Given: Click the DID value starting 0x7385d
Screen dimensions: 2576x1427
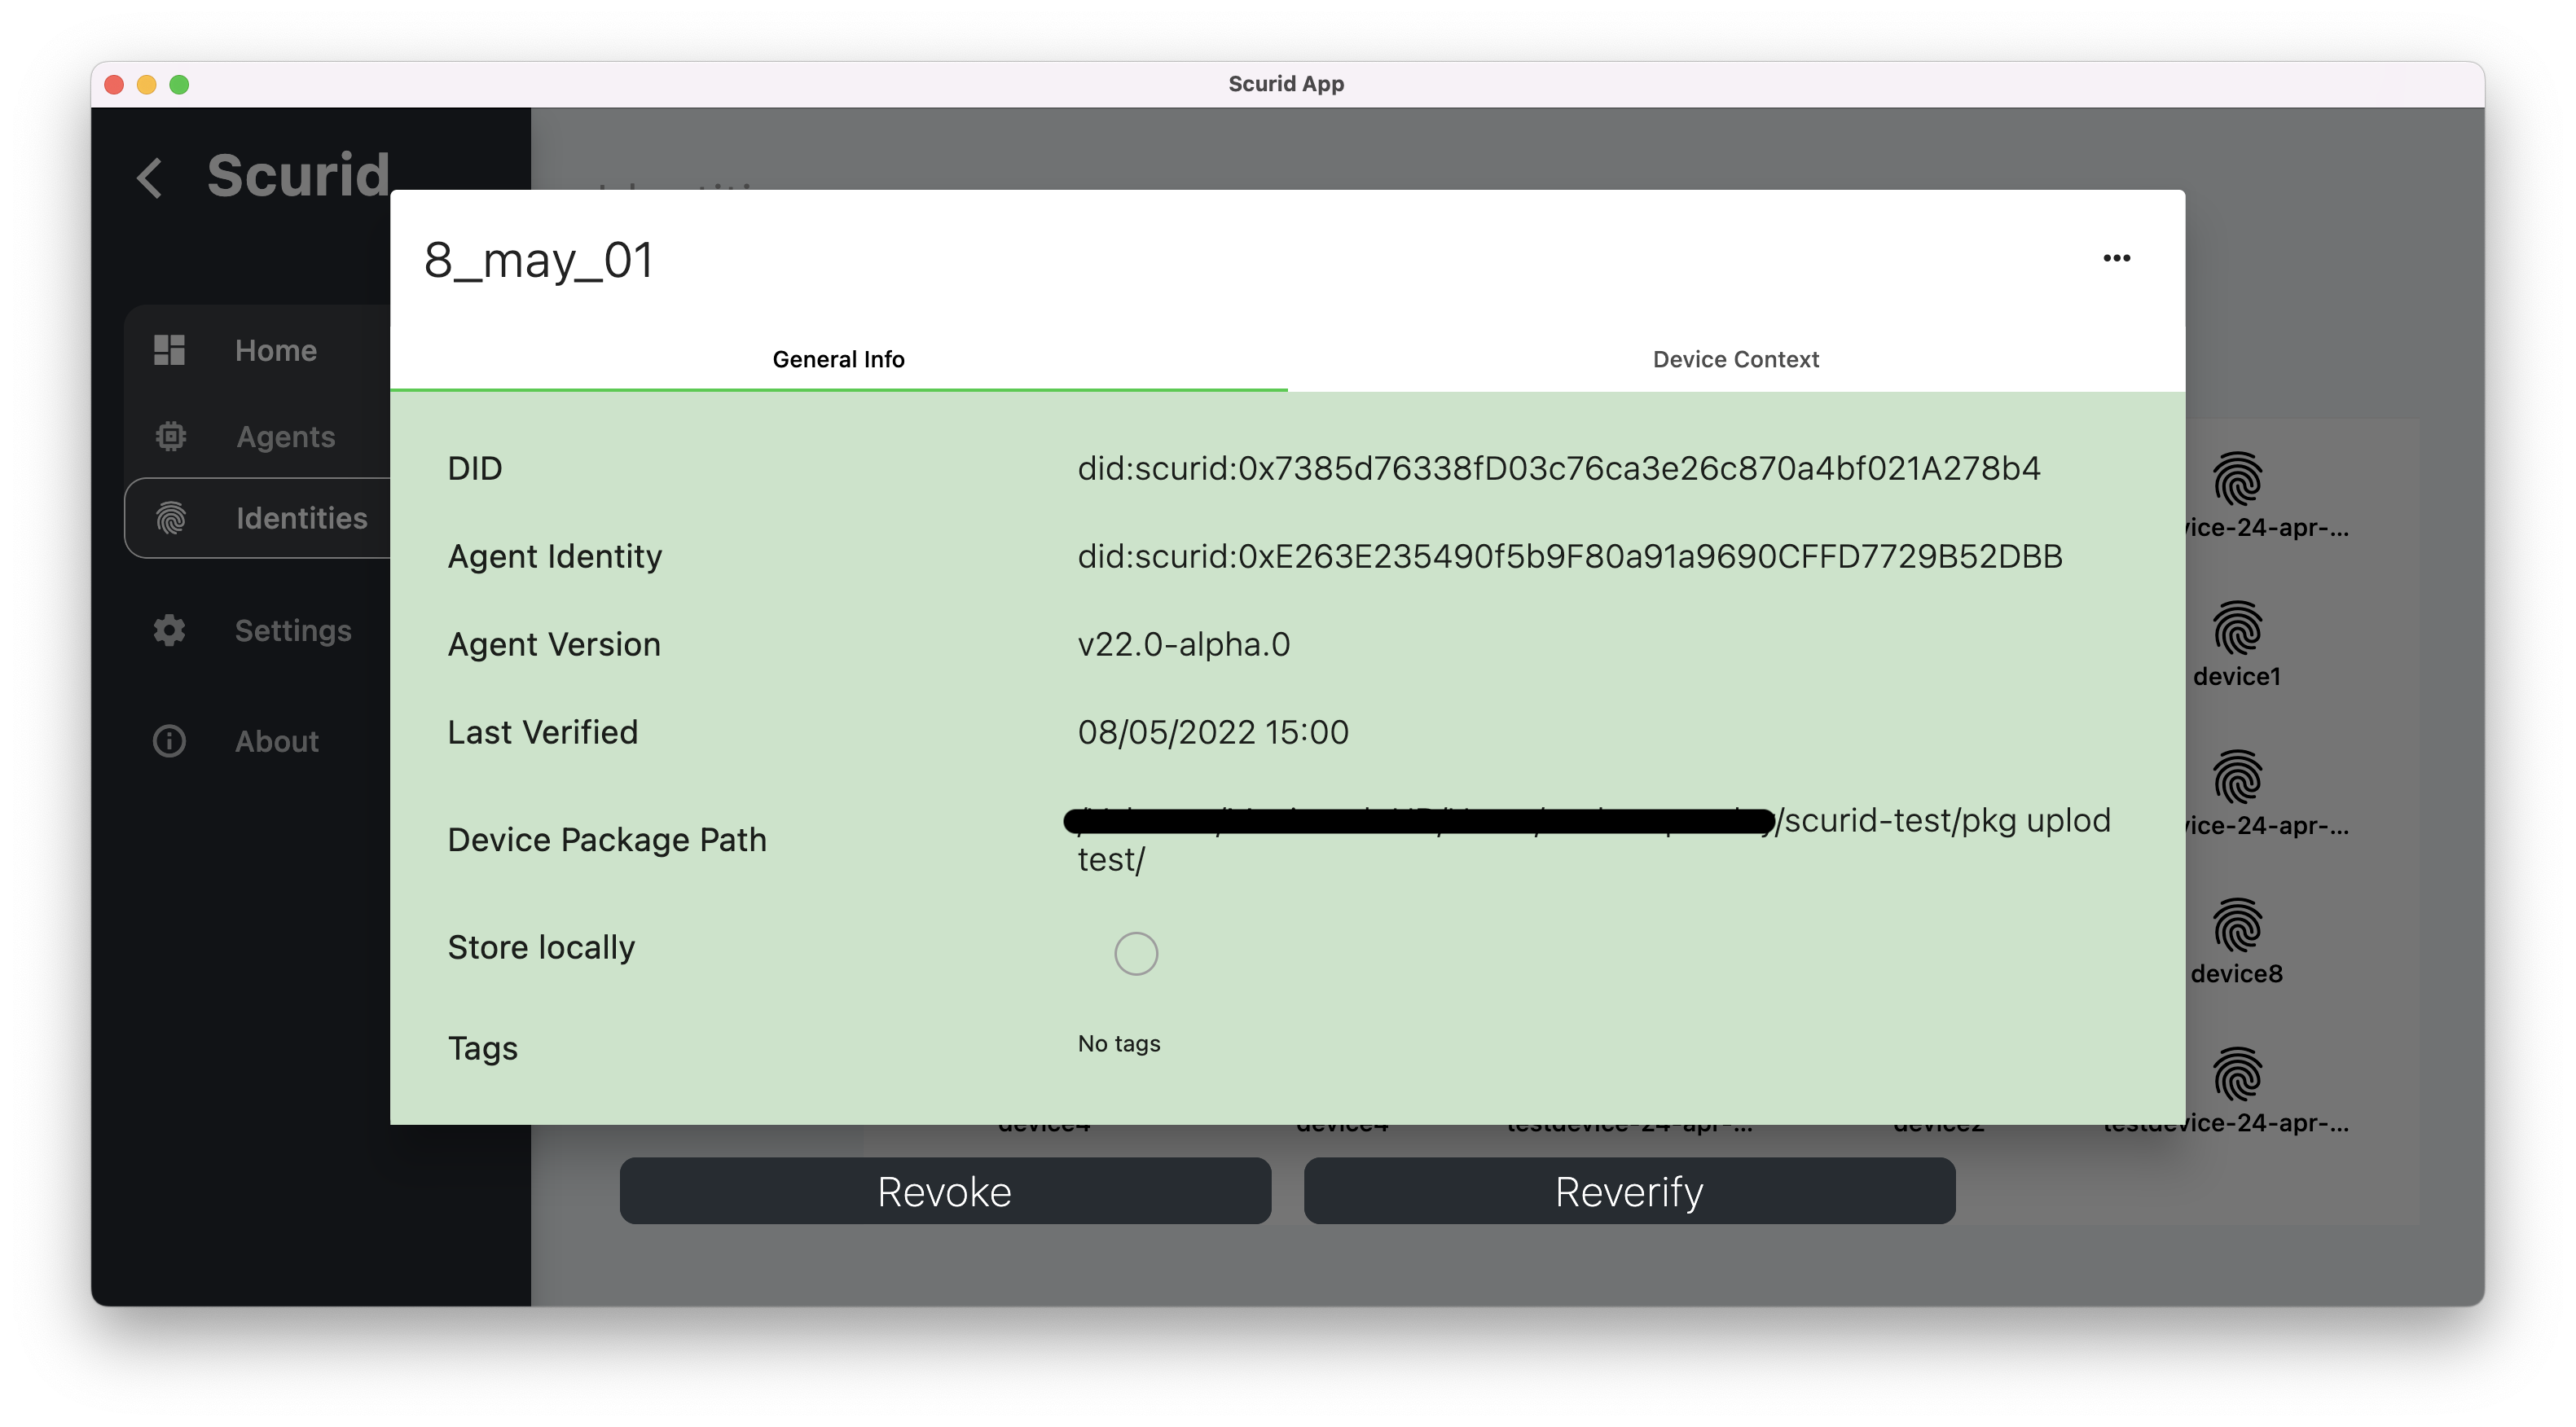Looking at the screenshot, I should point(1559,468).
